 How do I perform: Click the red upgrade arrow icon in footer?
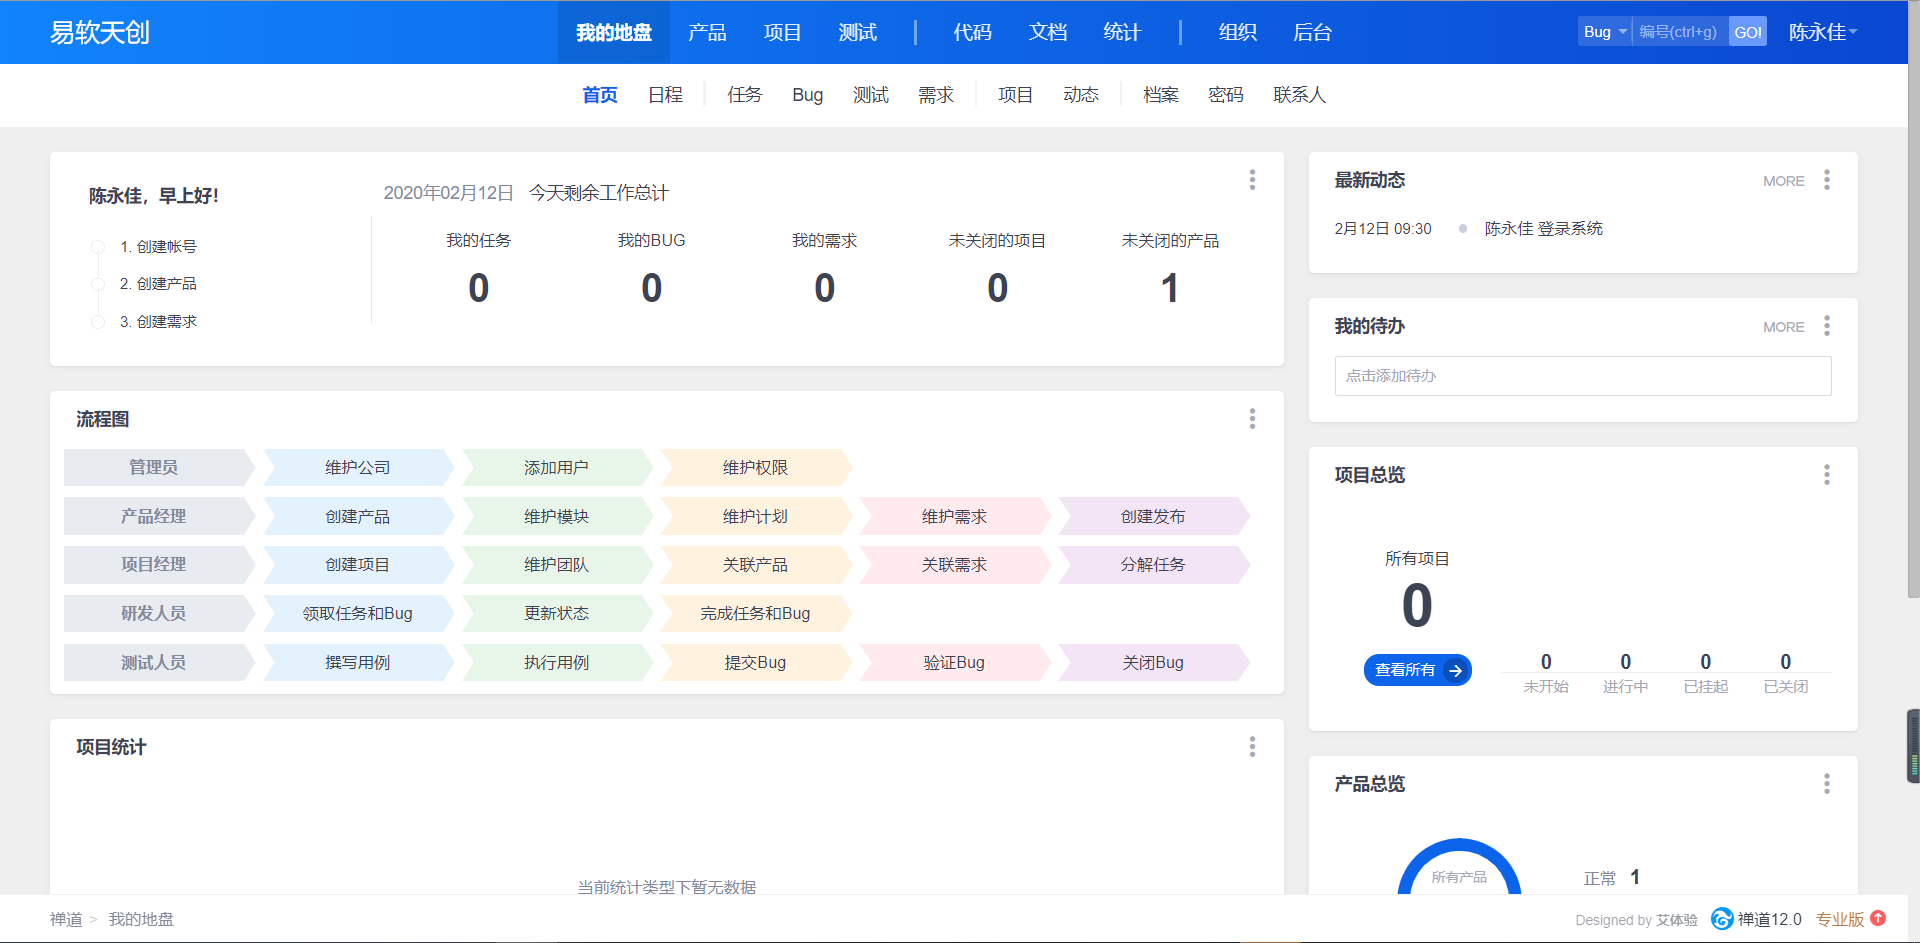1878,918
